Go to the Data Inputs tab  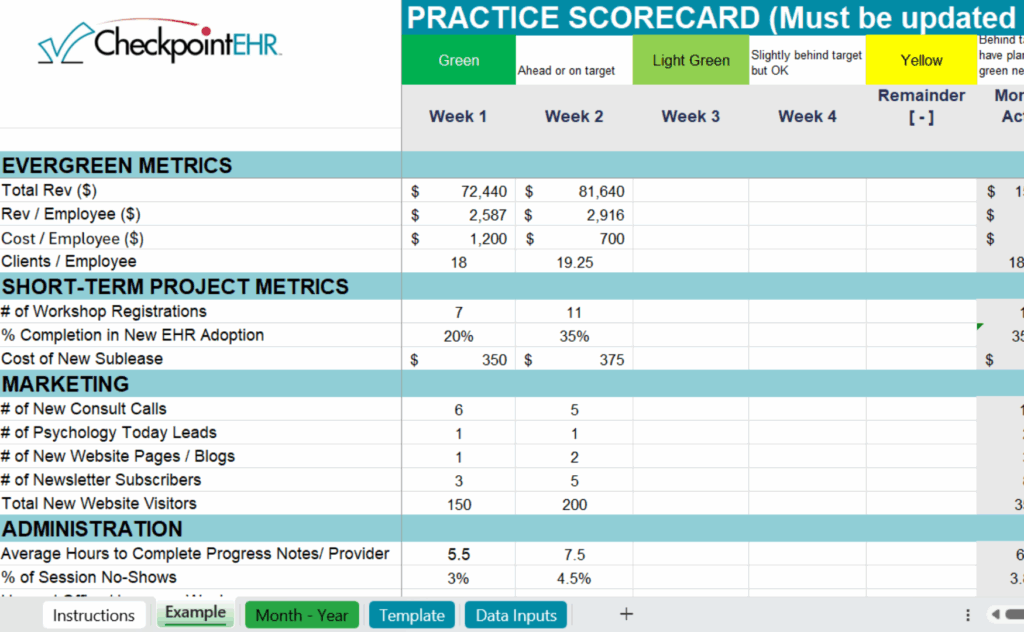coord(516,615)
